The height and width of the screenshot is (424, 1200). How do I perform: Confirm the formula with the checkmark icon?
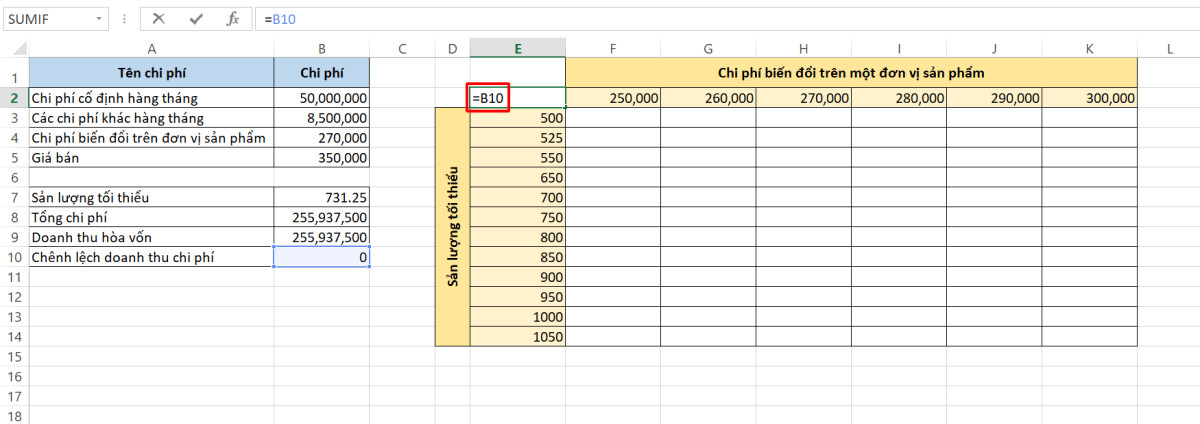pyautogui.click(x=196, y=19)
